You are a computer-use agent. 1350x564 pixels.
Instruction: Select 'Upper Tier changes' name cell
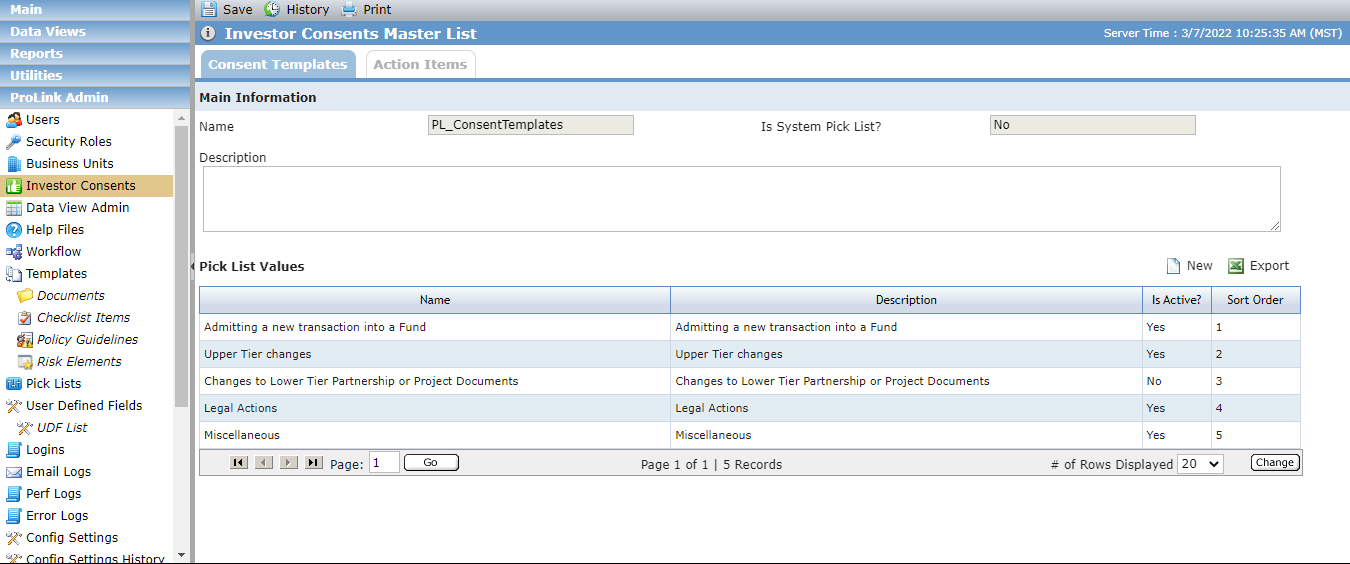coord(435,354)
